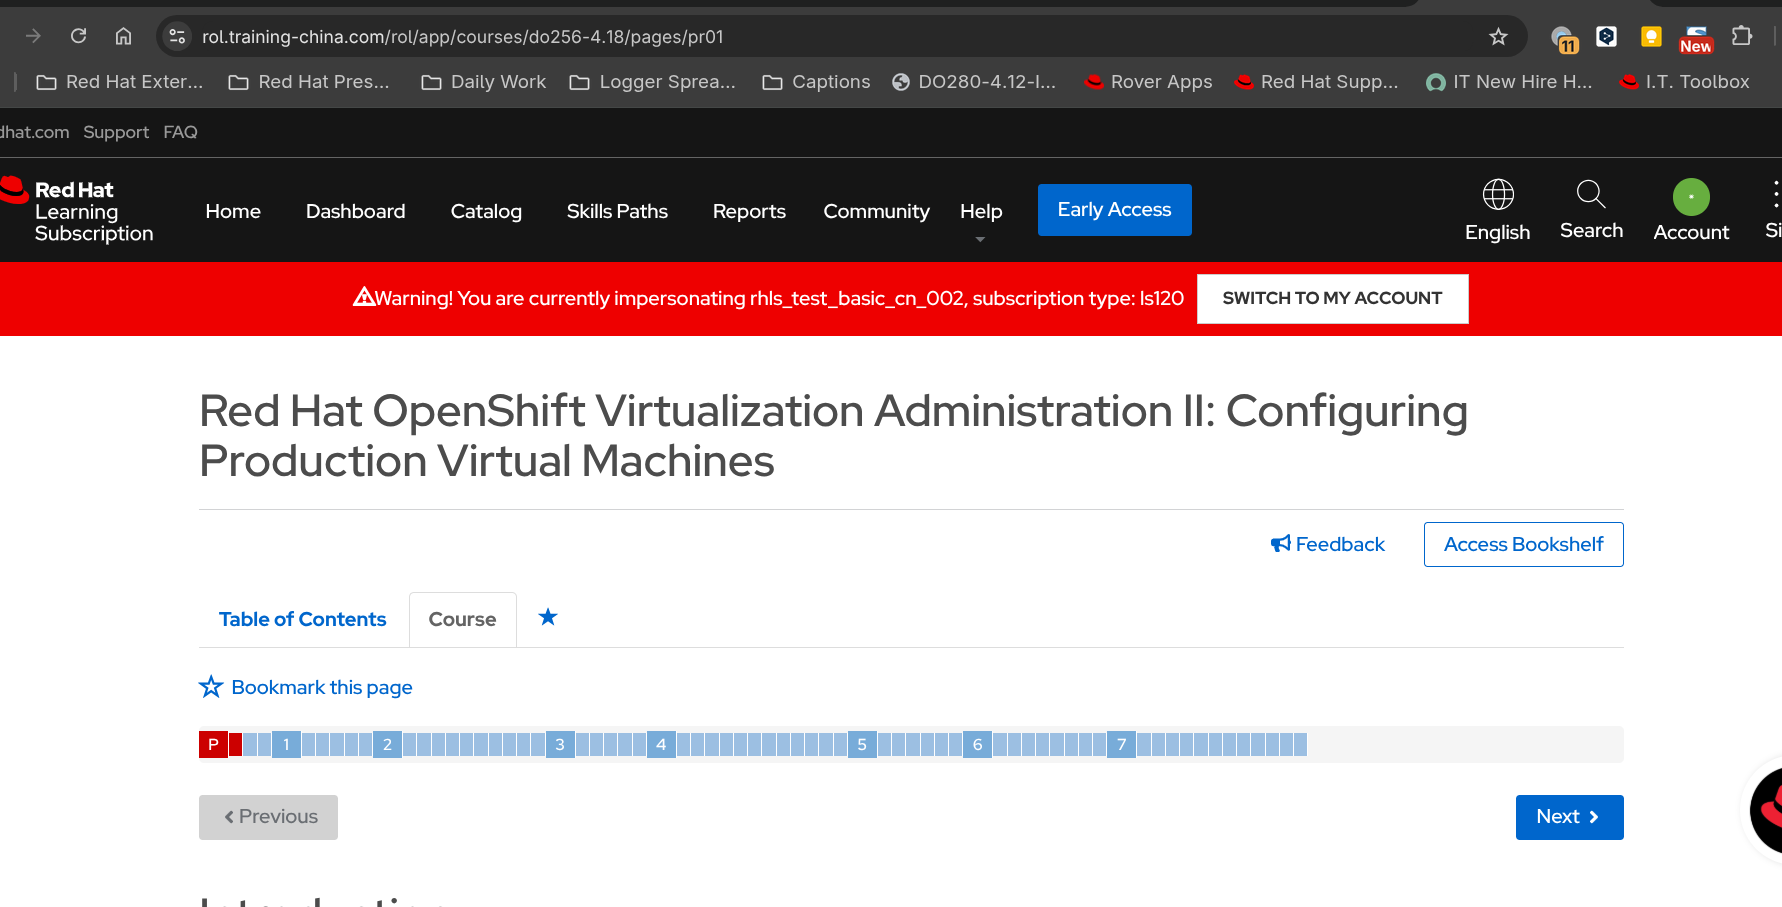Toggle Bookmark this page star
Image resolution: width=1782 pixels, height=907 pixels.
(211, 687)
